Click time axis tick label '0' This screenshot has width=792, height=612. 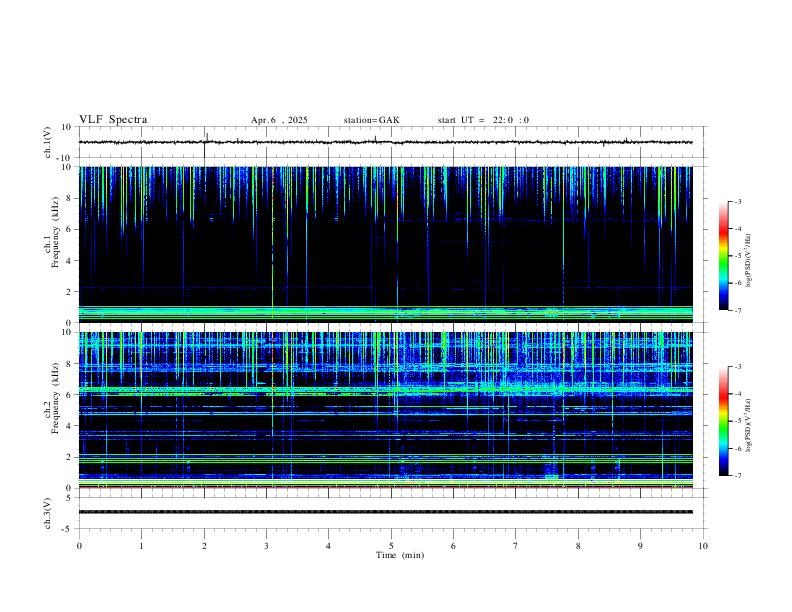pyautogui.click(x=79, y=546)
